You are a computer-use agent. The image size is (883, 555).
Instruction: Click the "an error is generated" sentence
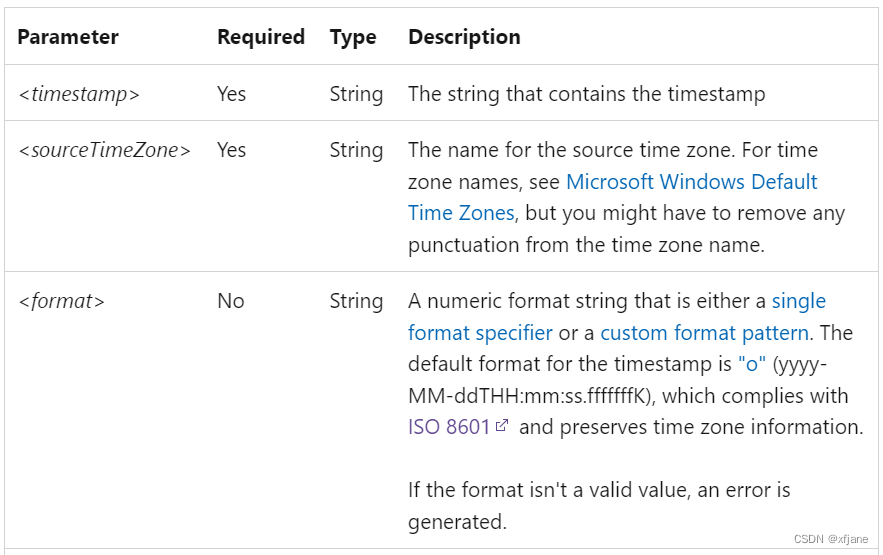coord(598,505)
